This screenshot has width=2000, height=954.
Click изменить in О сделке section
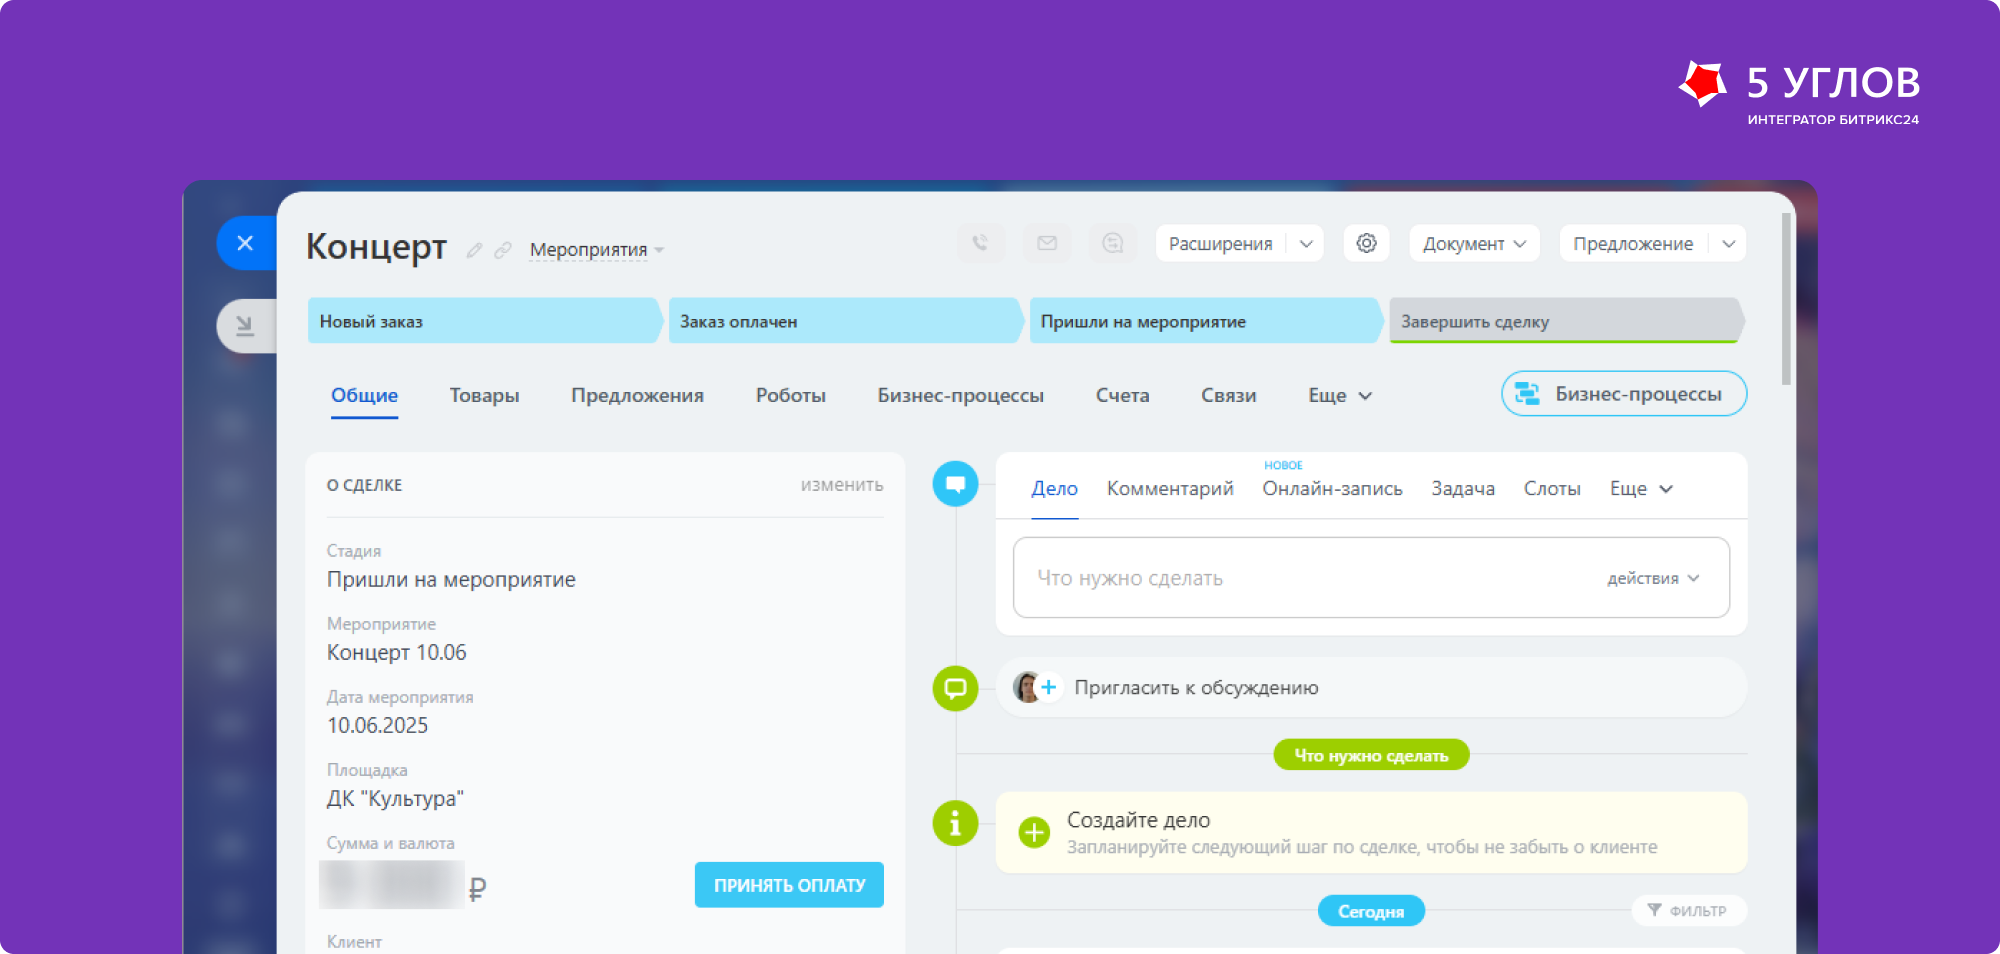[x=842, y=485]
